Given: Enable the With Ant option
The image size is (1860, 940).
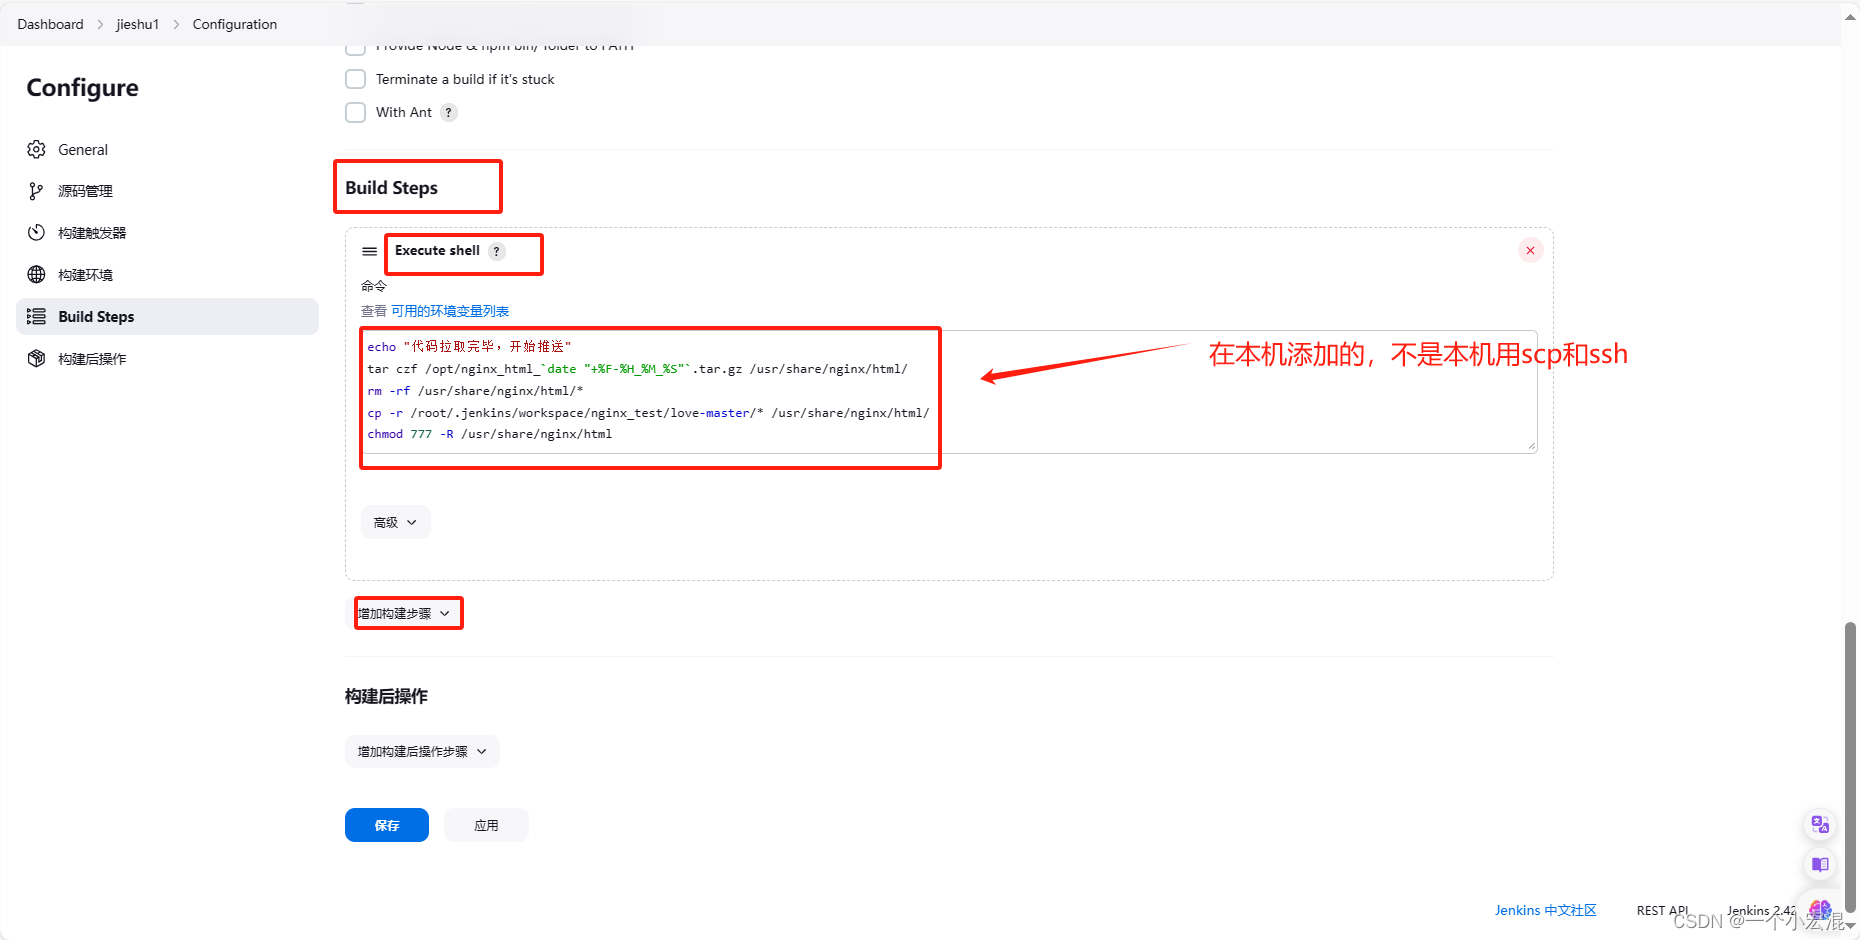Looking at the screenshot, I should click(x=355, y=112).
